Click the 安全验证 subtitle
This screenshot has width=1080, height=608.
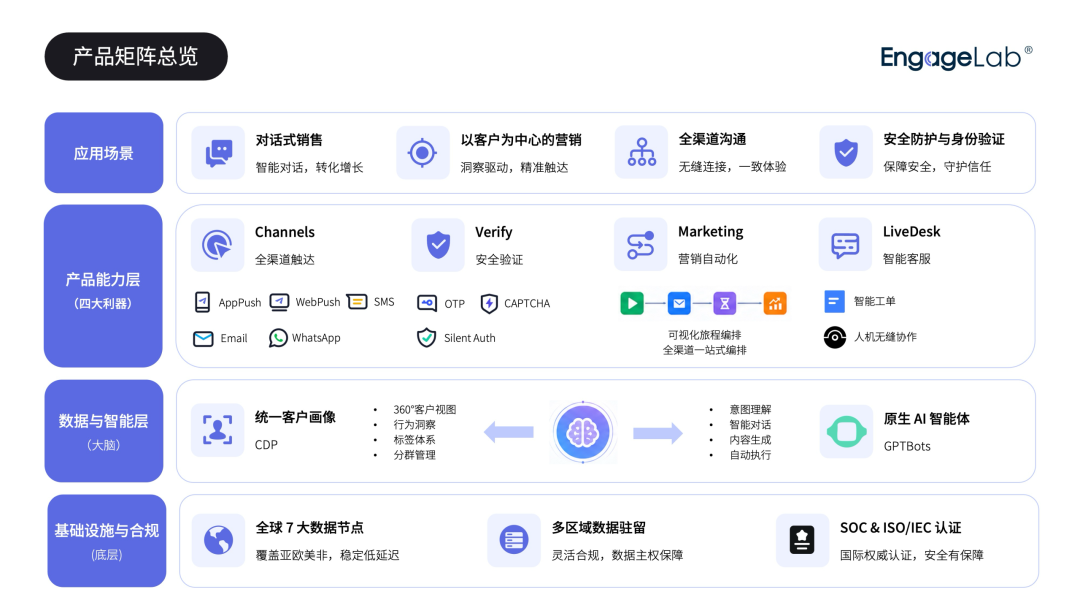(x=499, y=260)
